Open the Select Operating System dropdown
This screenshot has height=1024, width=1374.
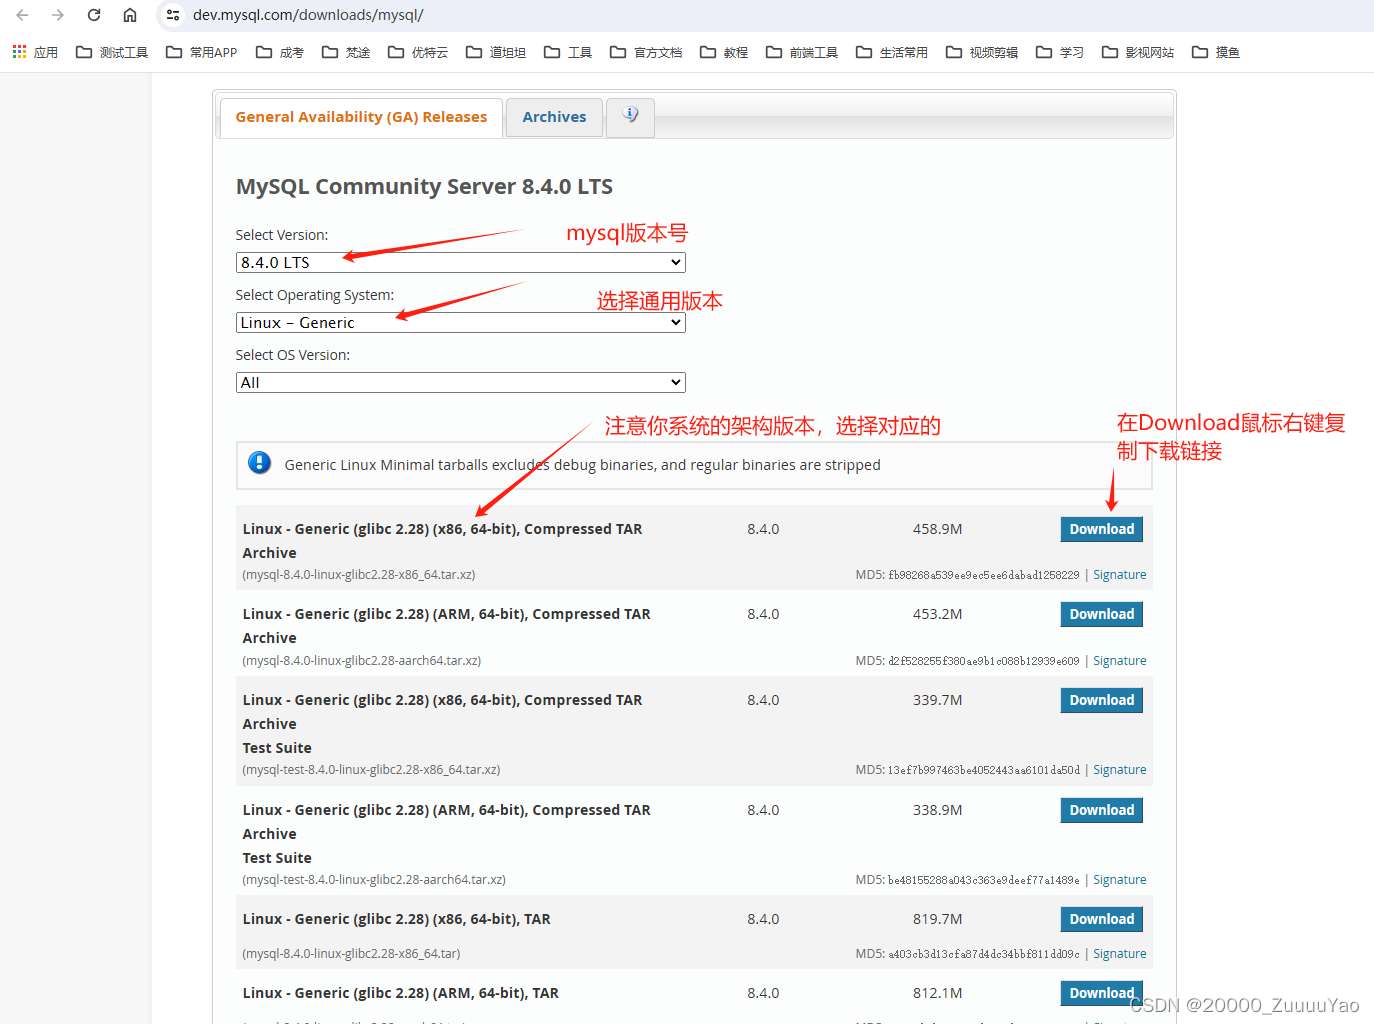(x=459, y=322)
